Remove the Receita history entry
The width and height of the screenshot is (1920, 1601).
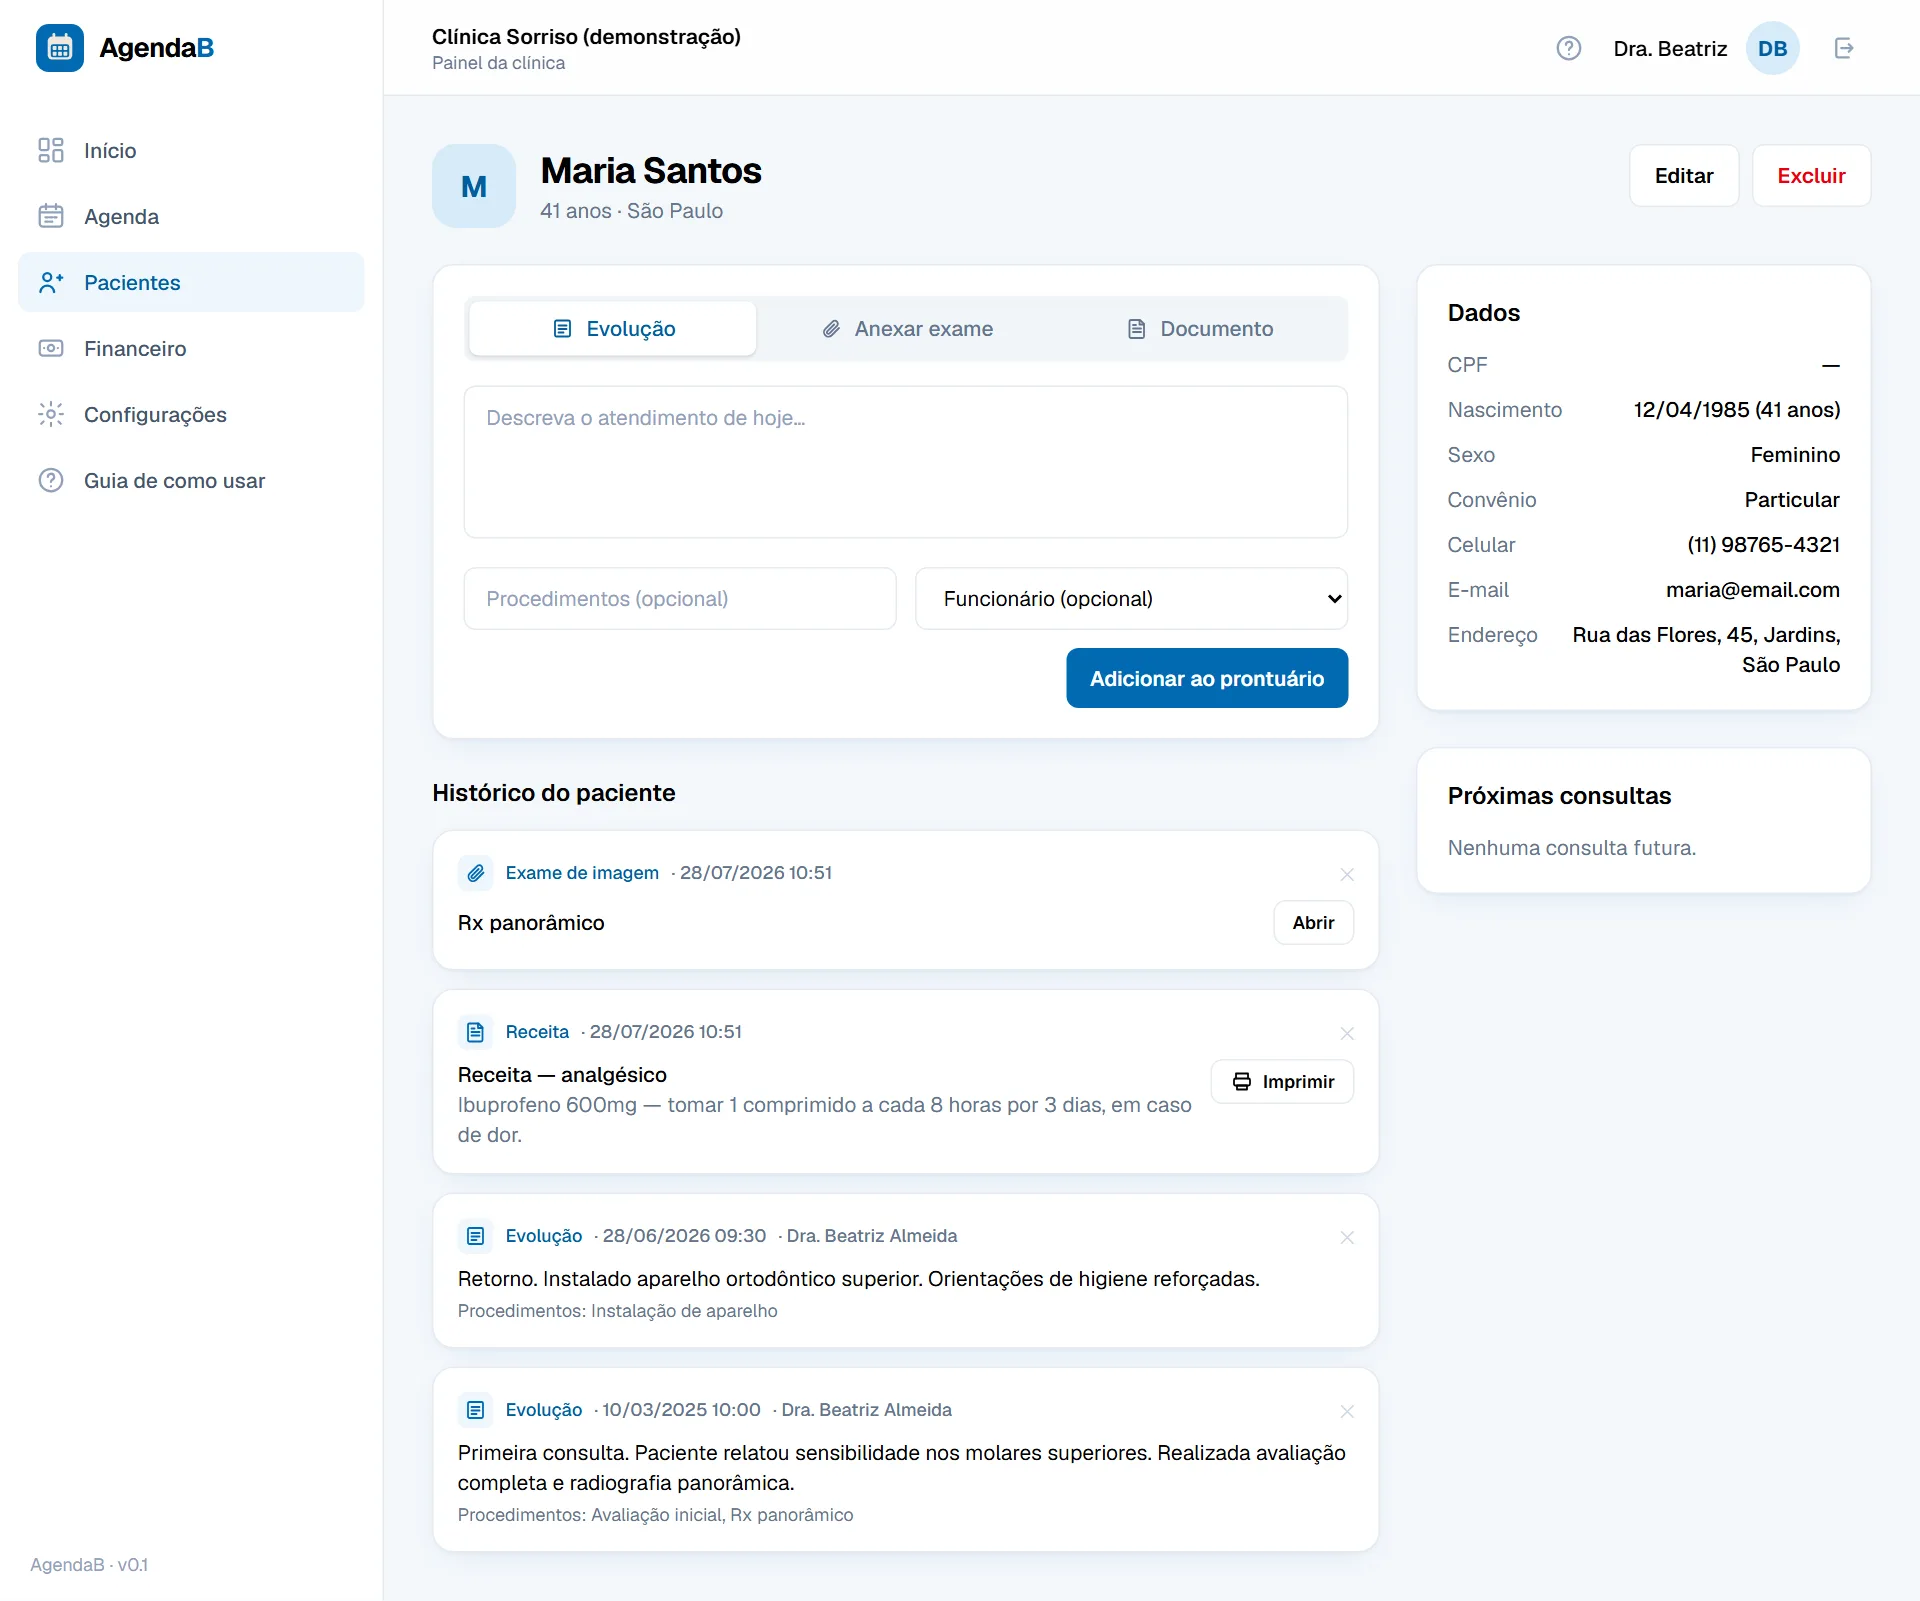click(x=1347, y=1033)
